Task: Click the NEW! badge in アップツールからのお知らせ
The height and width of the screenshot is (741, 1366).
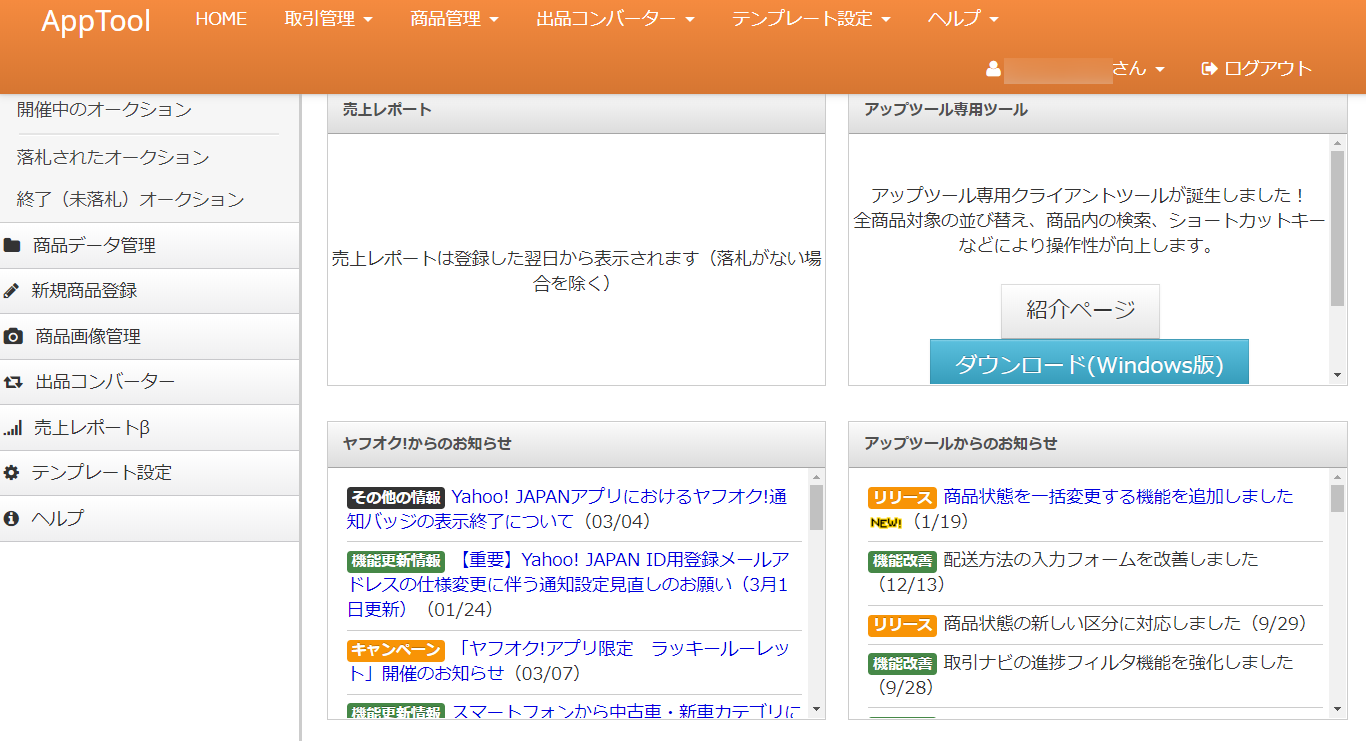Action: [886, 522]
